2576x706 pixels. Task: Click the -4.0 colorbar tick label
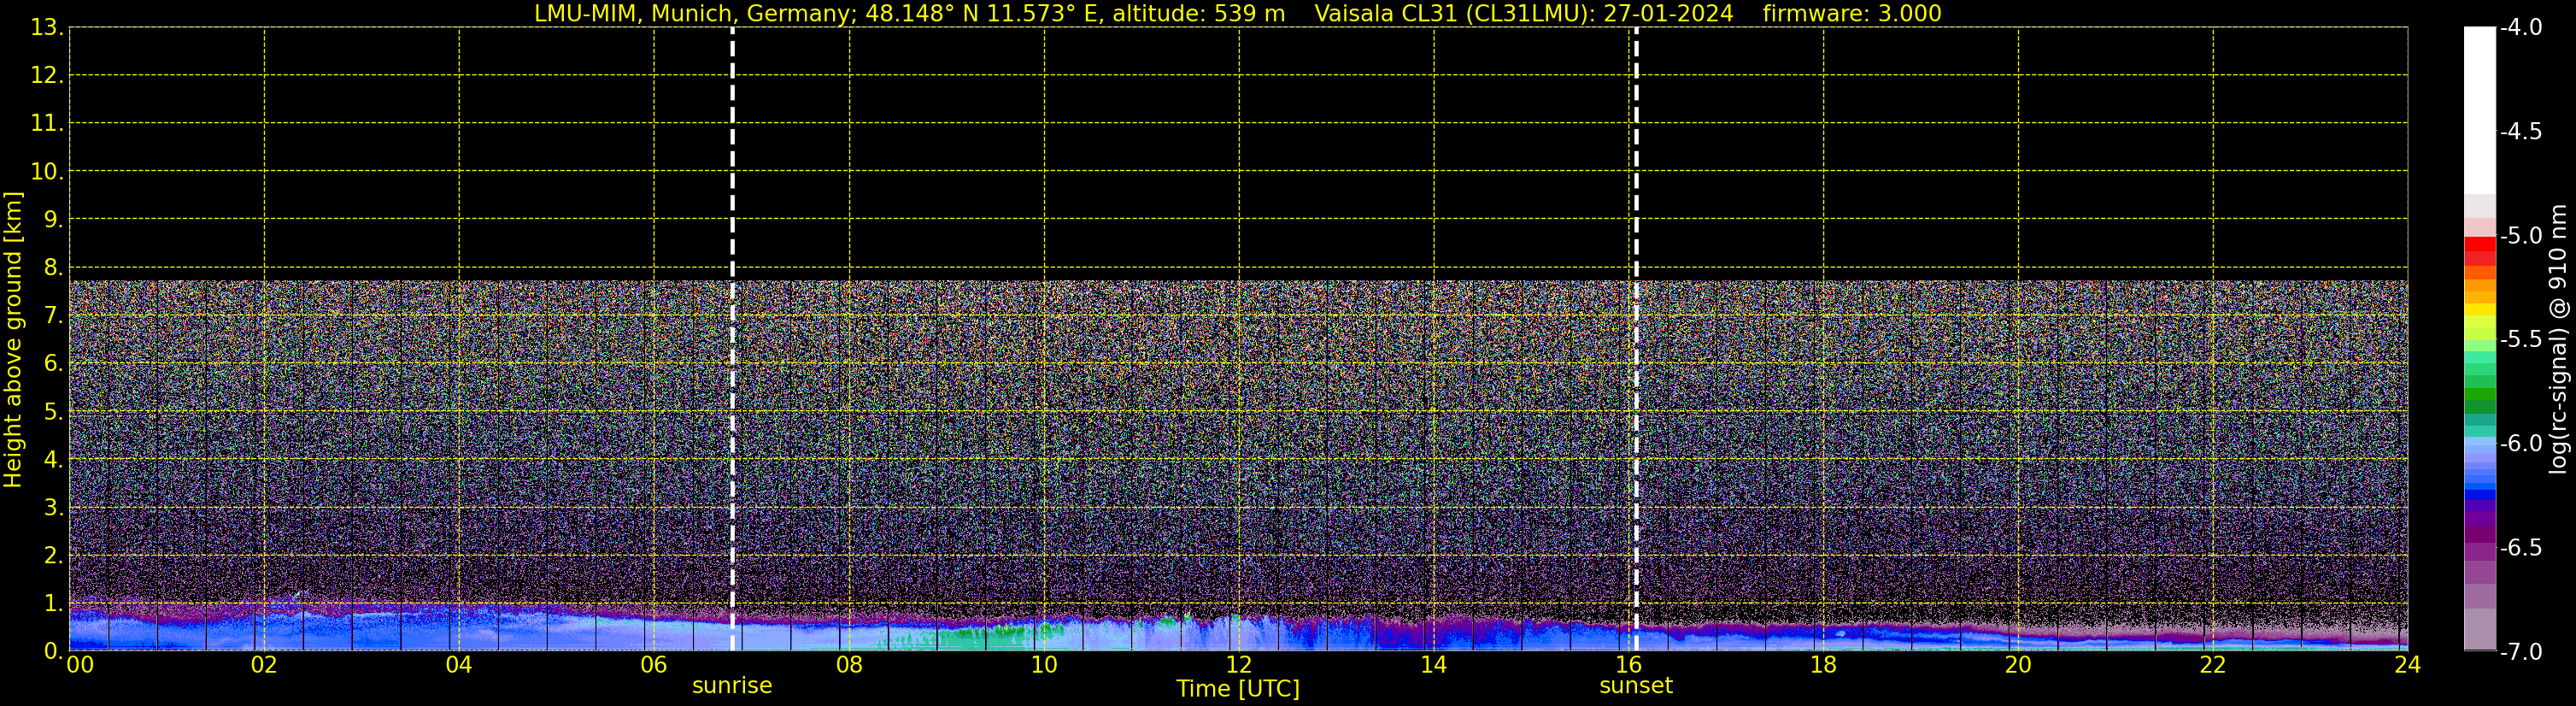click(2520, 28)
